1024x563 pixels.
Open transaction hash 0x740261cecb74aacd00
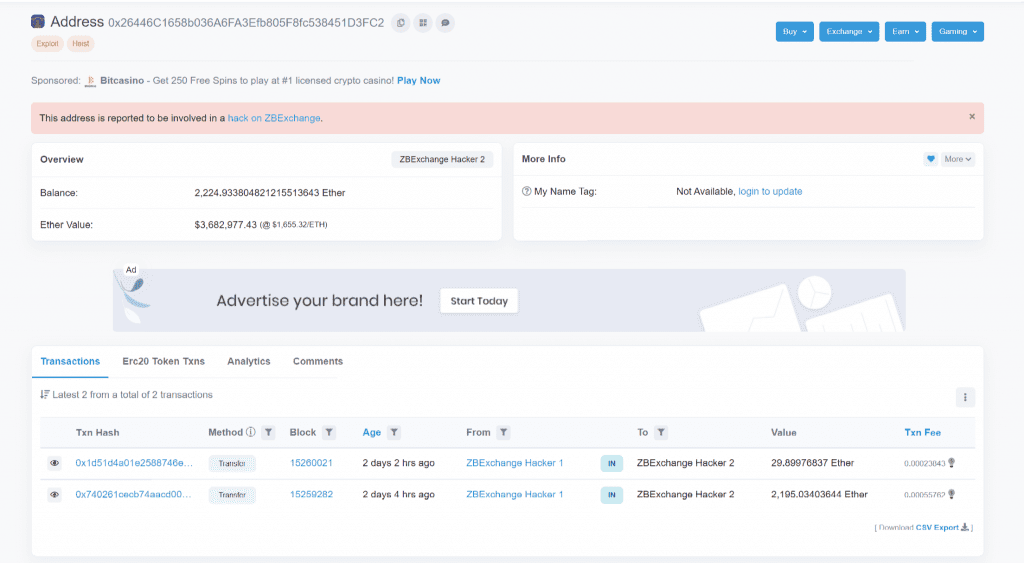133,494
